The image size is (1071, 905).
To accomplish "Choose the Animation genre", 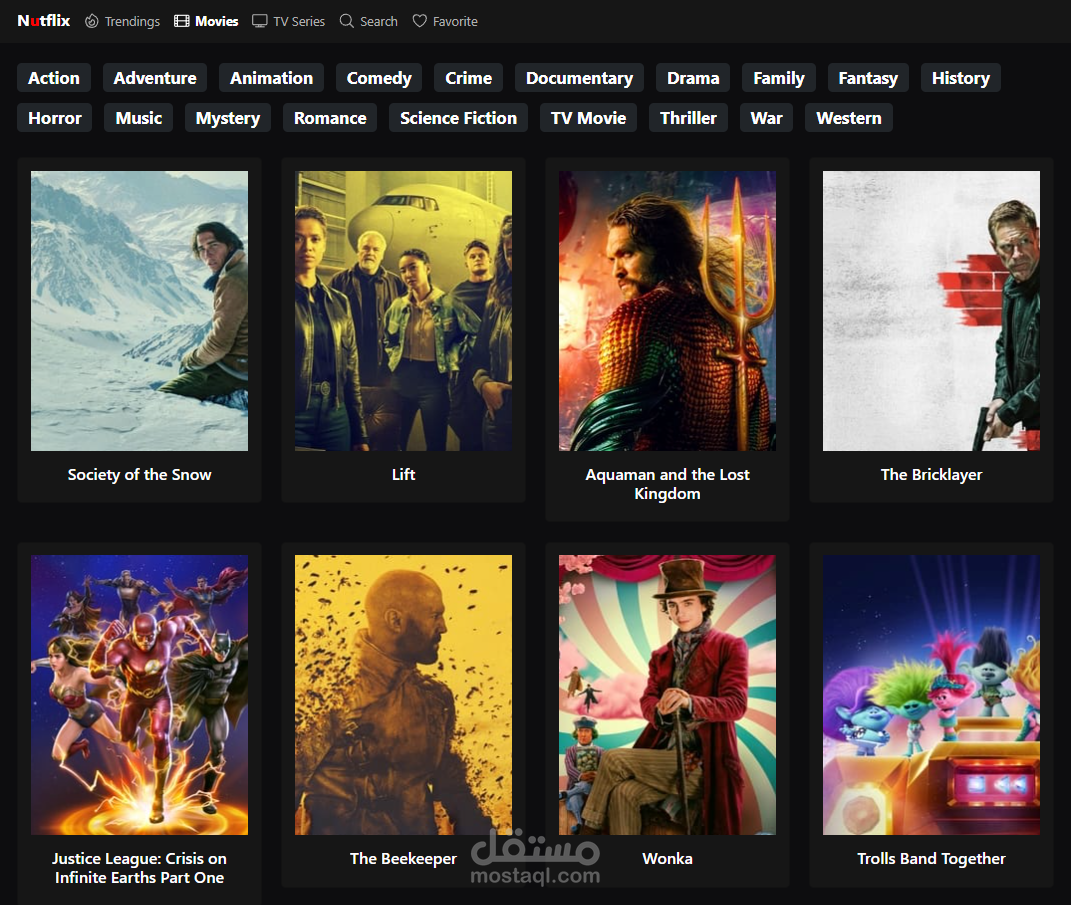I will coord(271,78).
